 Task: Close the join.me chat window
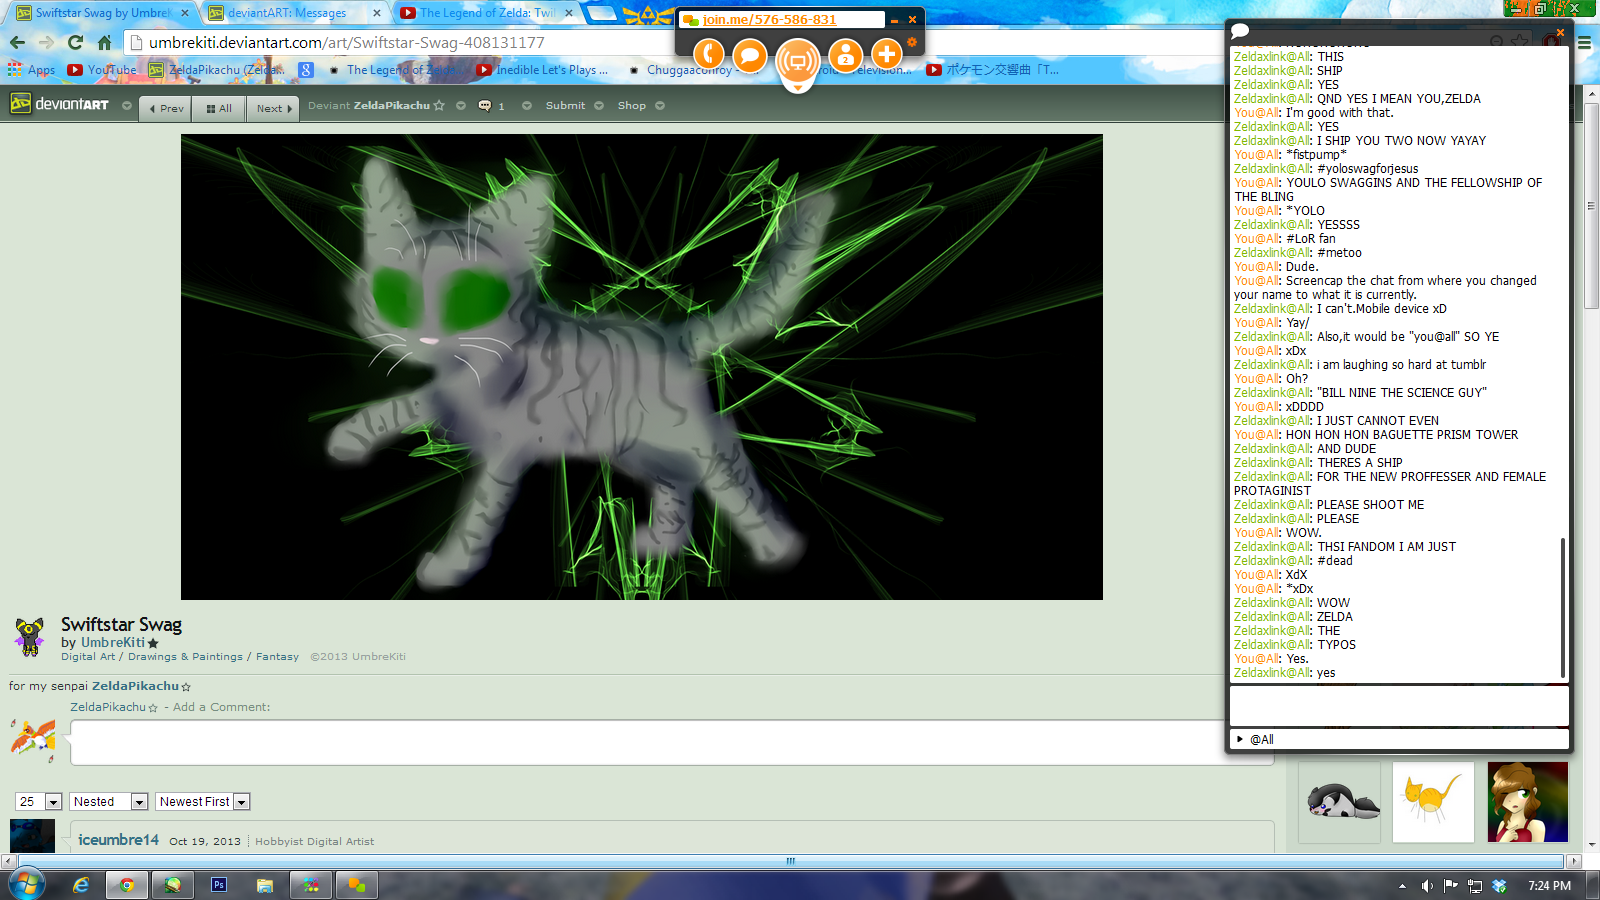pyautogui.click(x=1560, y=32)
